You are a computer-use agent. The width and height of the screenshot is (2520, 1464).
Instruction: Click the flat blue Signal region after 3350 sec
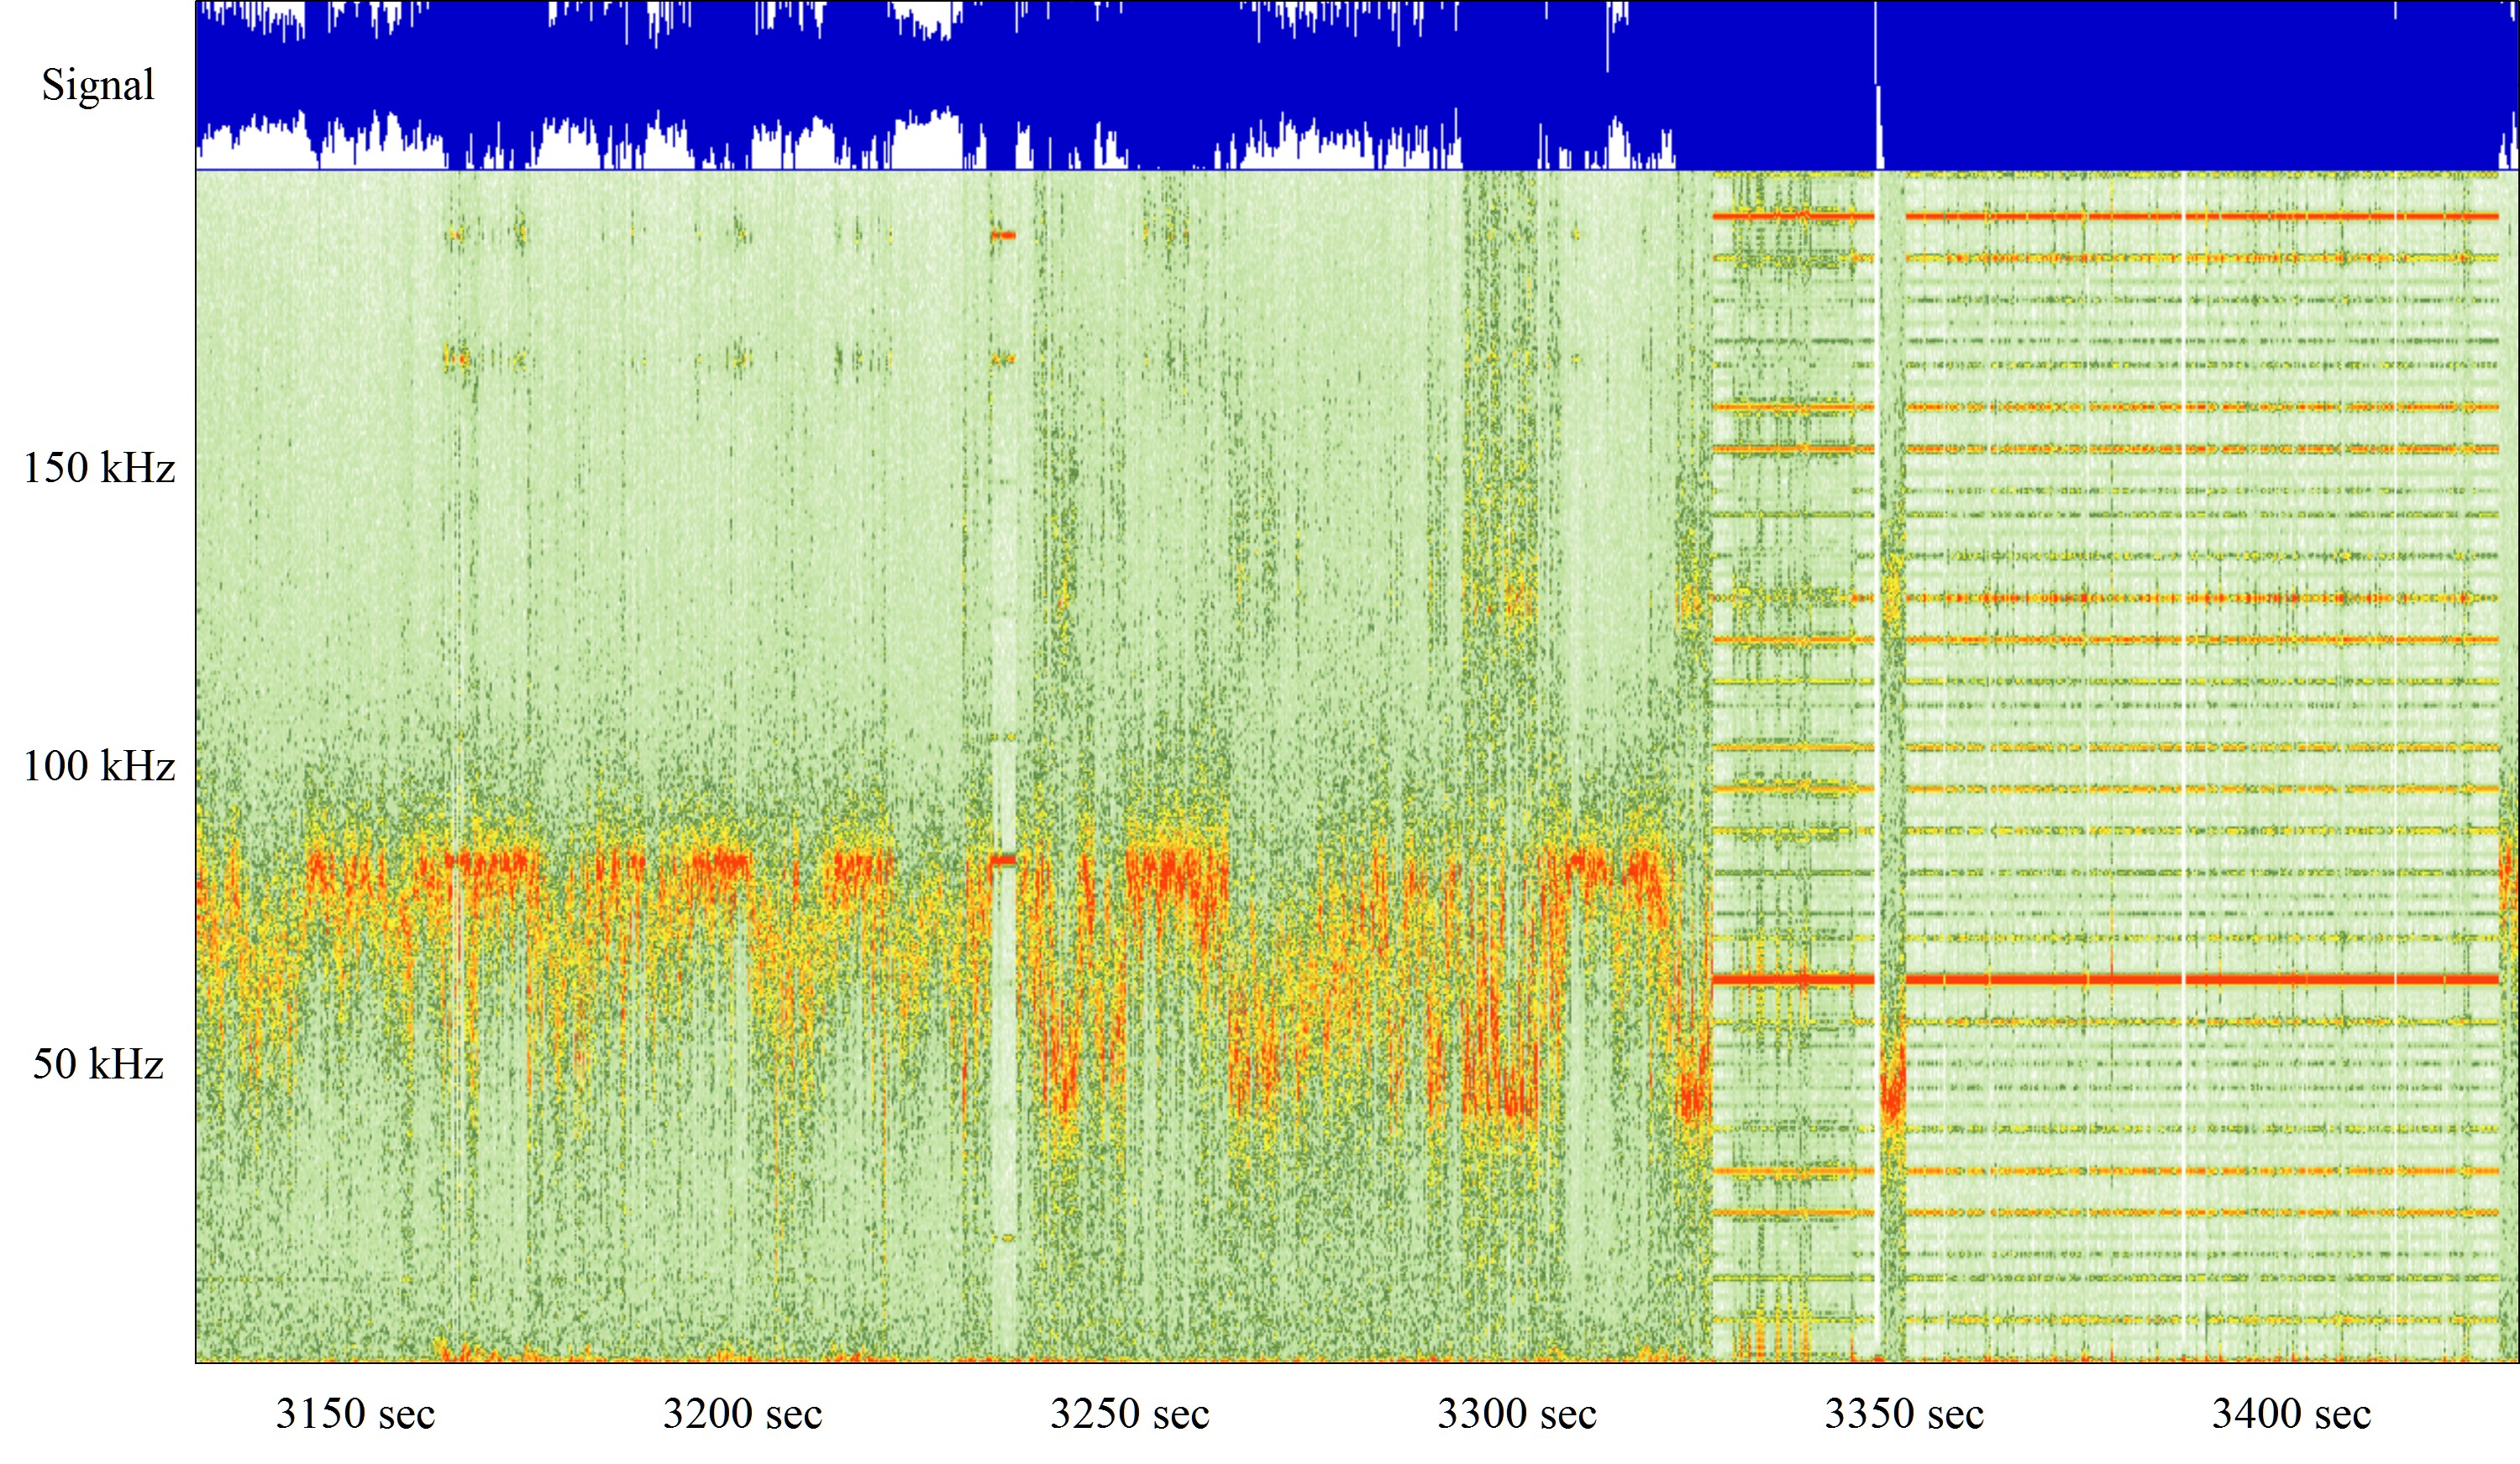pos(2200,85)
